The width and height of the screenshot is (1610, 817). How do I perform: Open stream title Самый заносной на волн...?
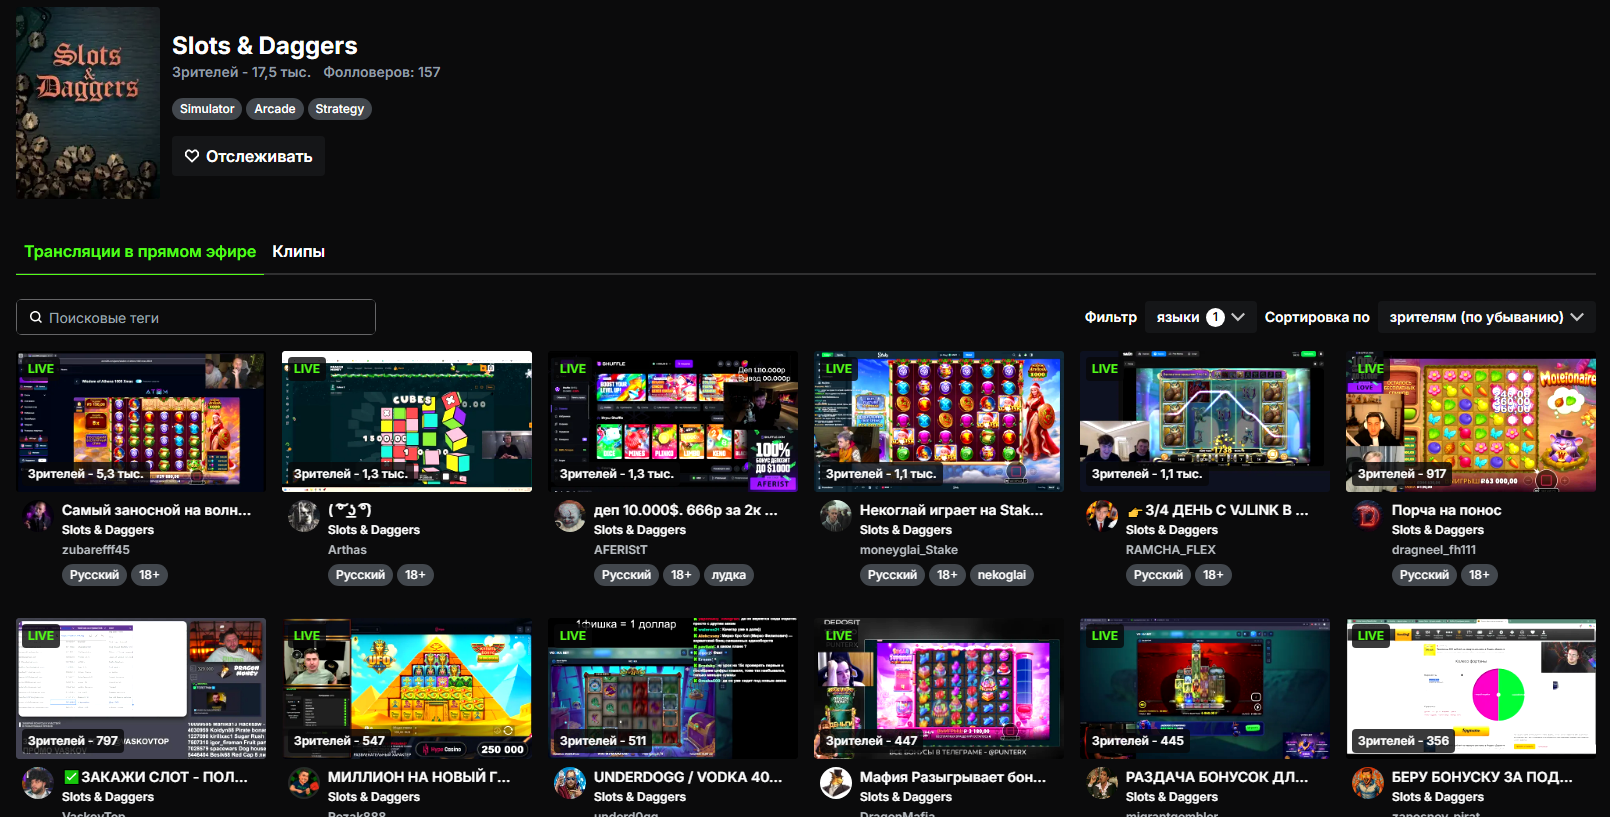[x=157, y=510]
